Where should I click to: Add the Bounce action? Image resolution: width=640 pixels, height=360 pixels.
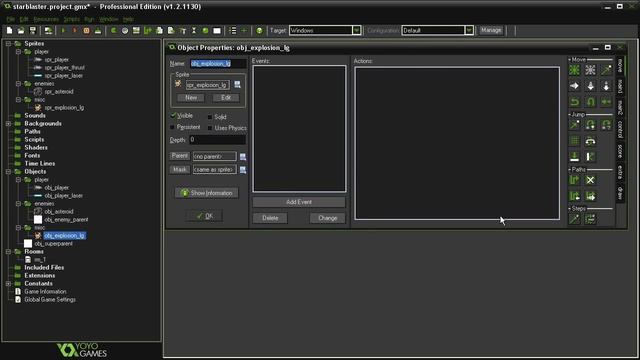tap(590, 157)
